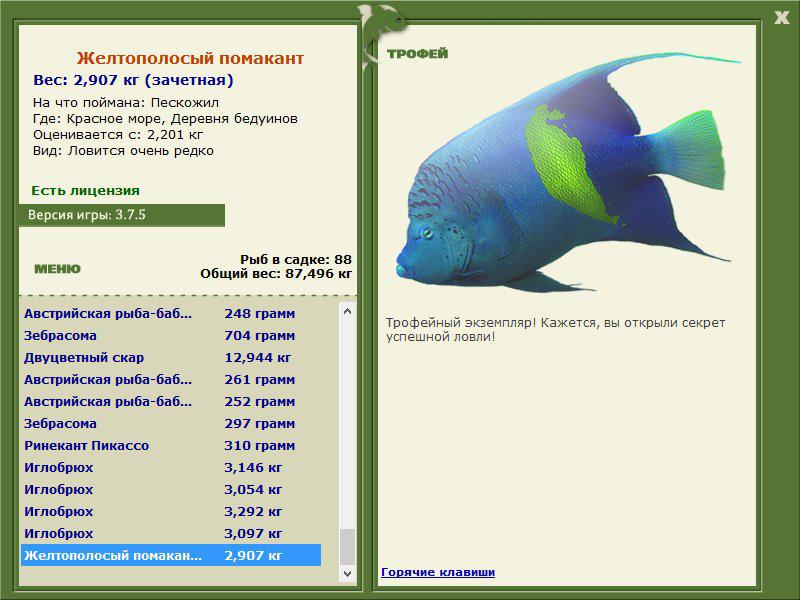Image resolution: width=800 pixels, height=600 pixels.
Task: Select highlighted Желтополосый помакант list row
Action: pos(171,555)
